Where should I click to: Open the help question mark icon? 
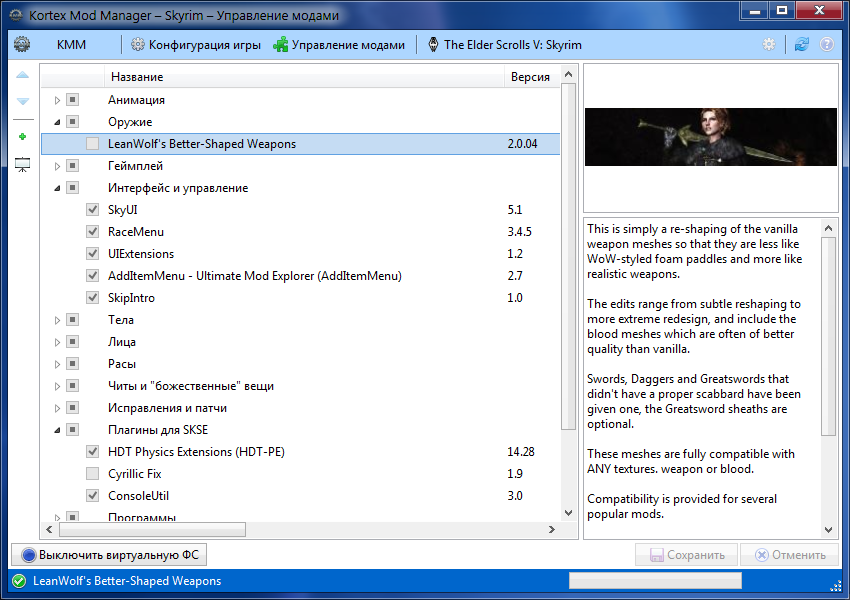click(827, 44)
